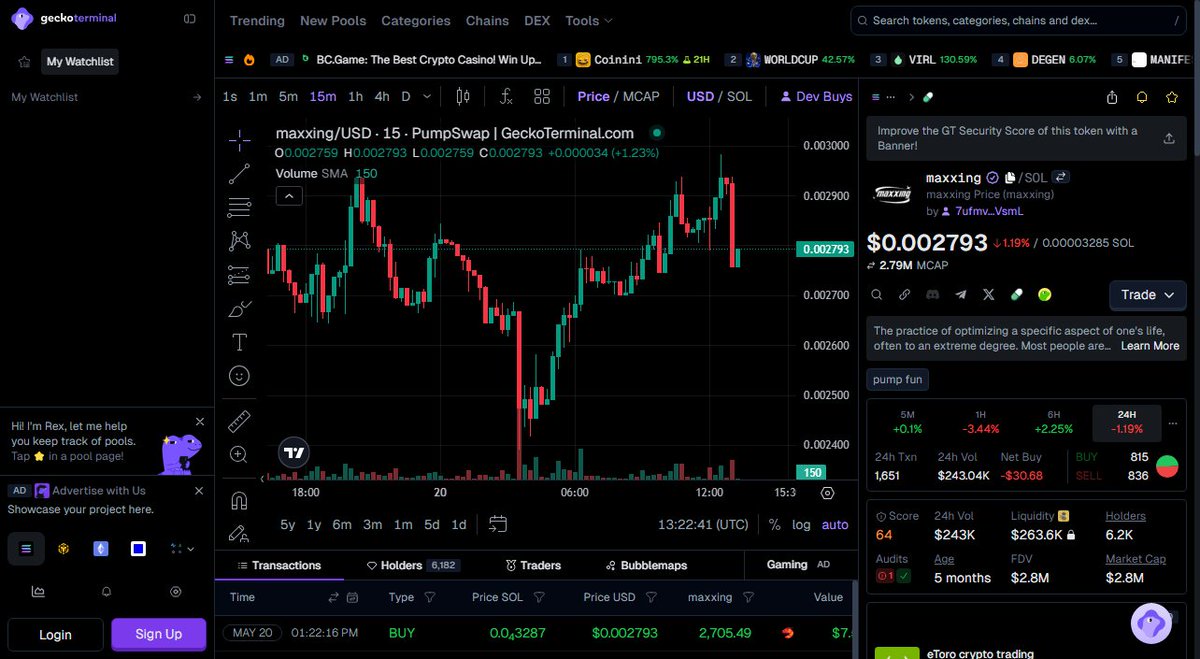Toggle percent scale on the chart
1200x659 pixels.
pyautogui.click(x=775, y=525)
